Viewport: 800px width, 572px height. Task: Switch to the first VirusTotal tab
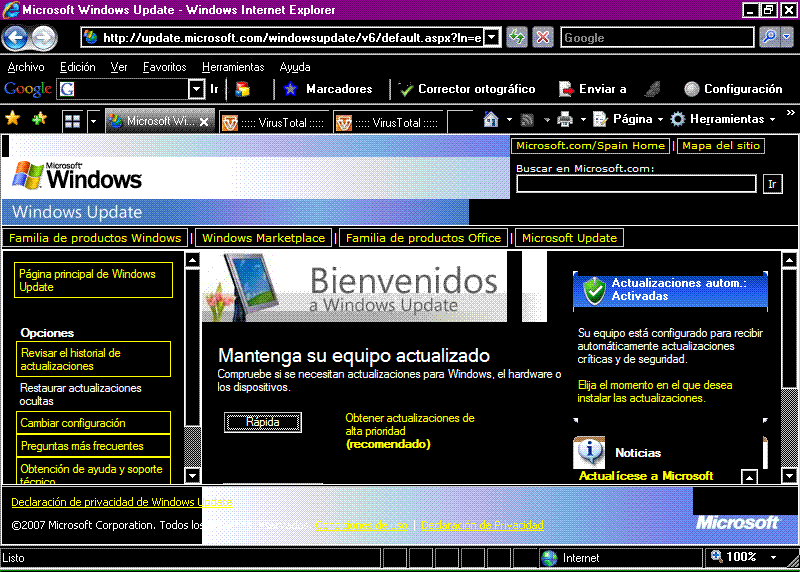pos(274,122)
